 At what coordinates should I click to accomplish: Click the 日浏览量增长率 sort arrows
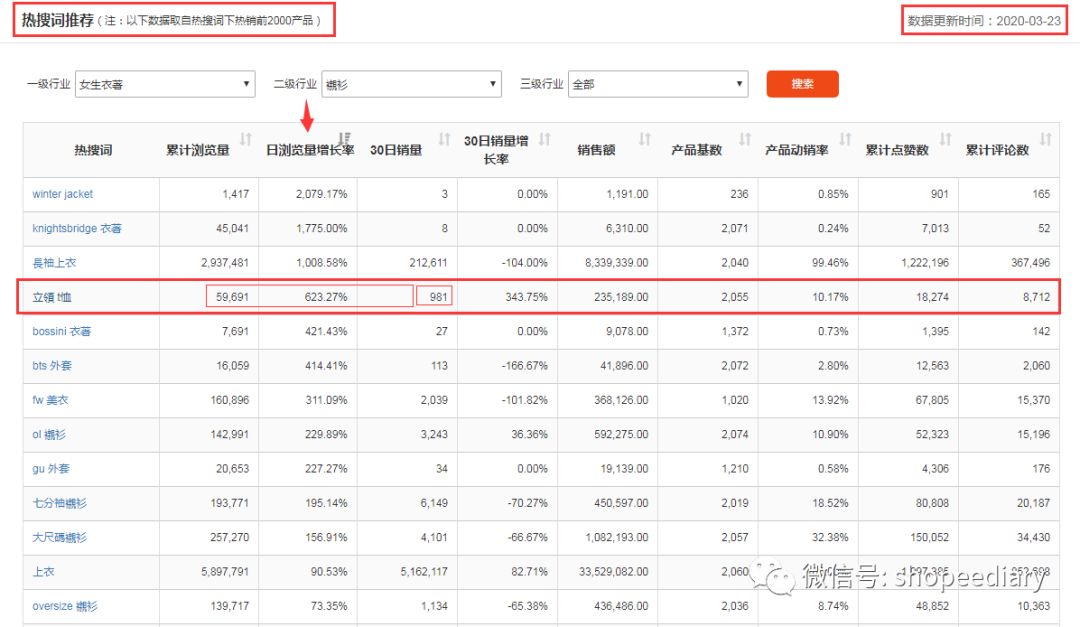point(343,134)
